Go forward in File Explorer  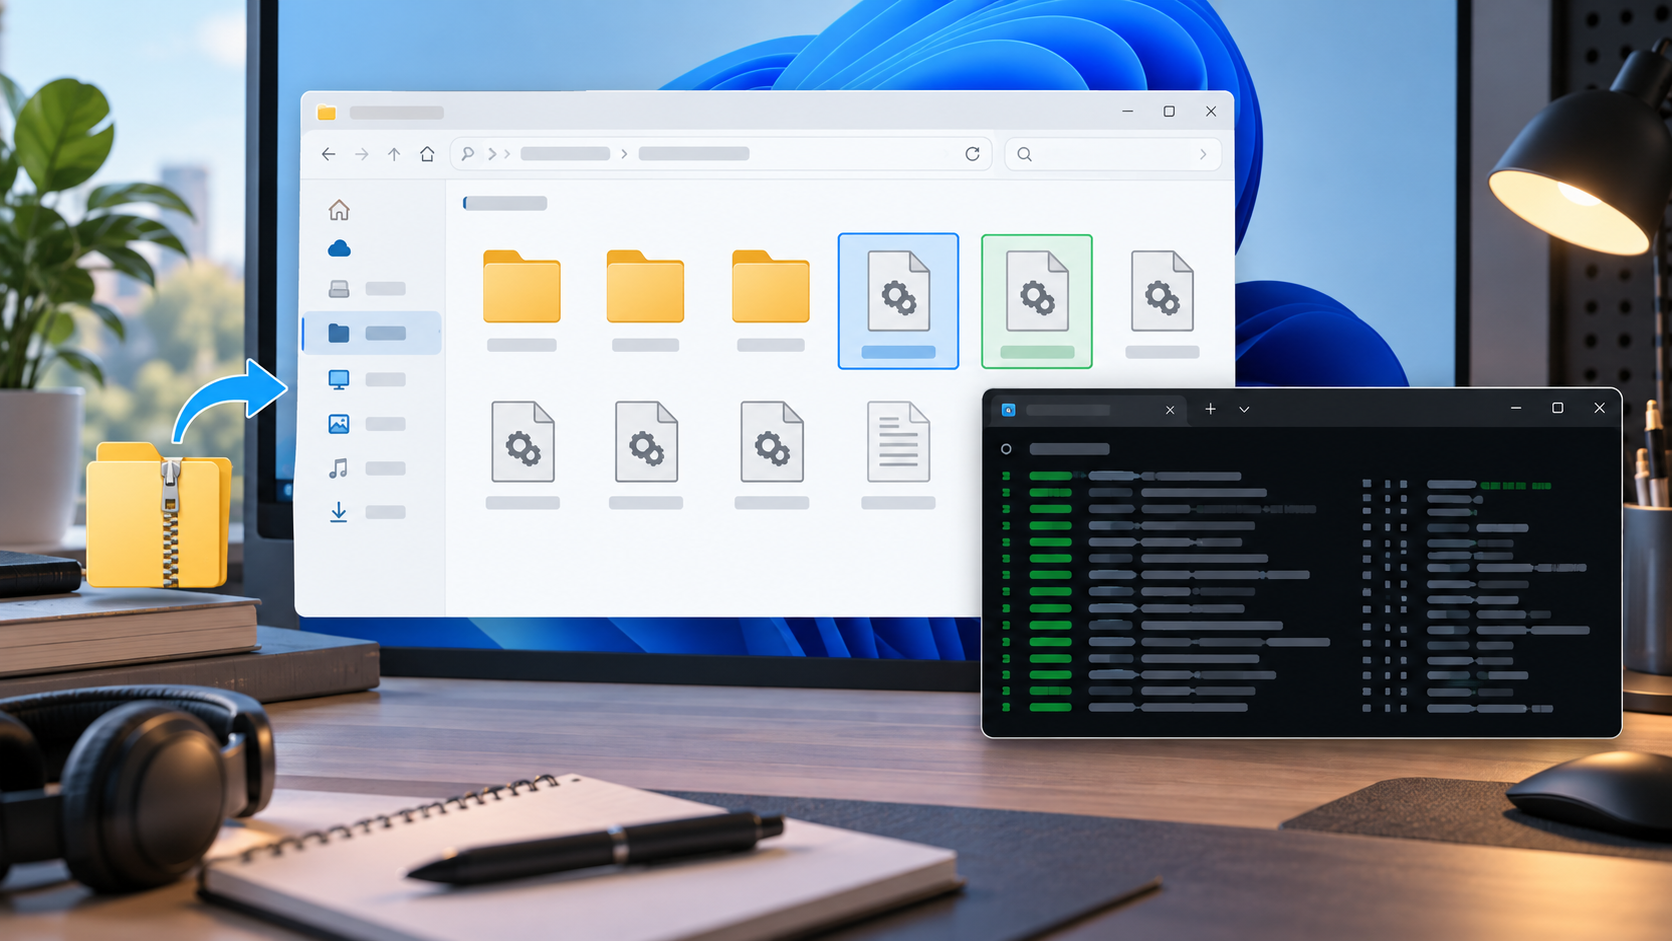click(x=361, y=154)
